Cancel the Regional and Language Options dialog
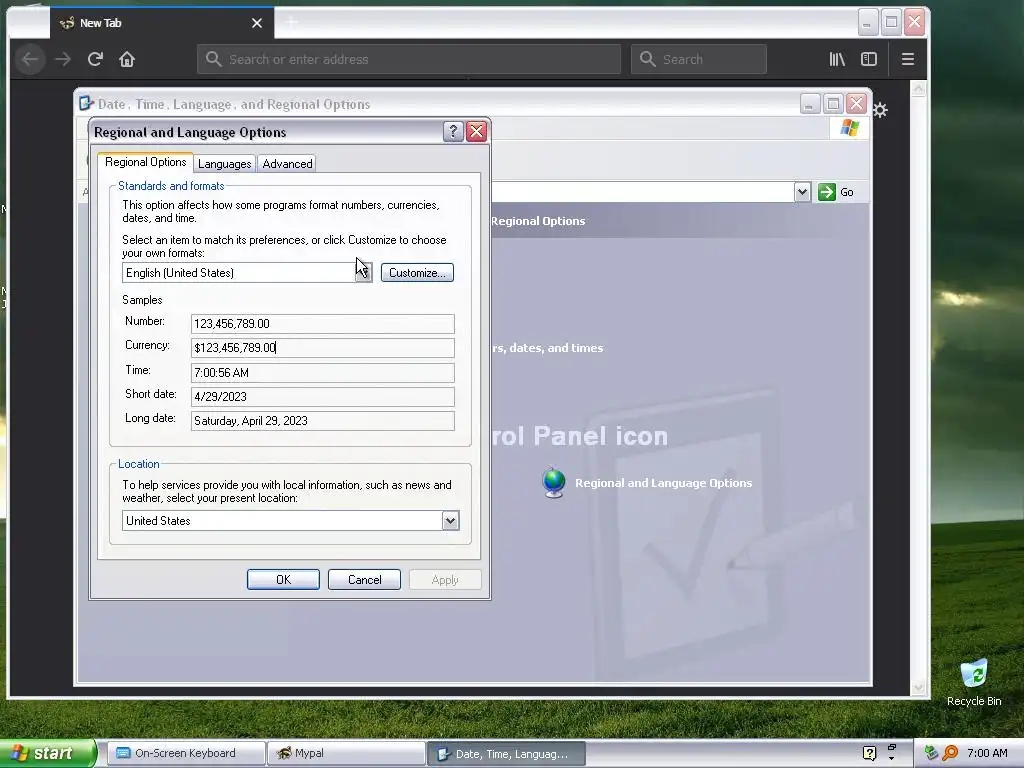Viewport: 1024px width, 768px height. pos(364,579)
